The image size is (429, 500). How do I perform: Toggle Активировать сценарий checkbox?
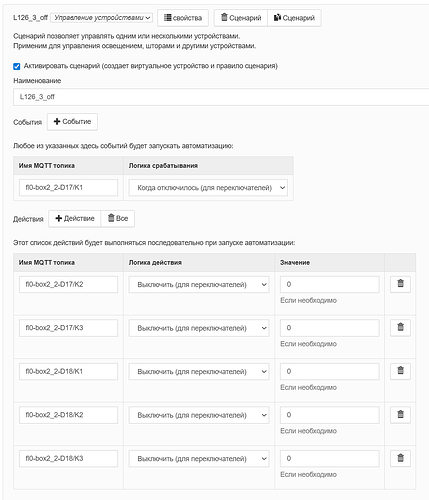pos(17,66)
